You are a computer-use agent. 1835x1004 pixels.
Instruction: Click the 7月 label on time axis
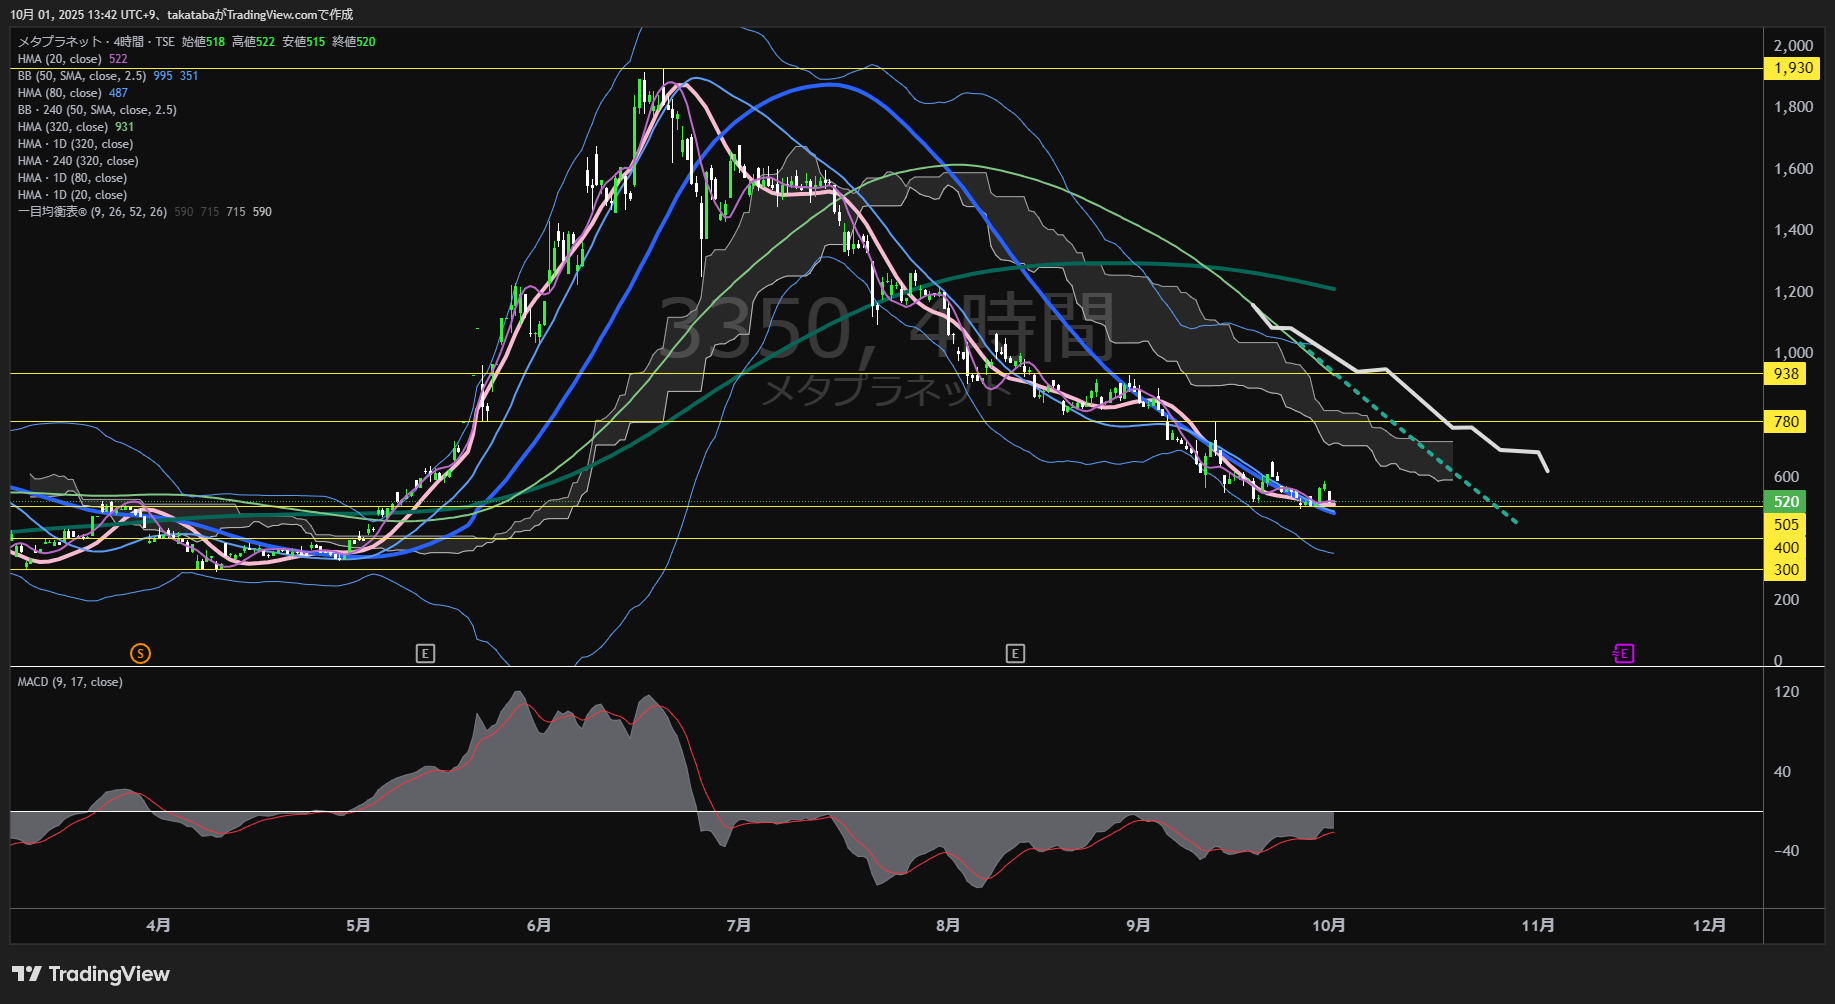[x=738, y=926]
